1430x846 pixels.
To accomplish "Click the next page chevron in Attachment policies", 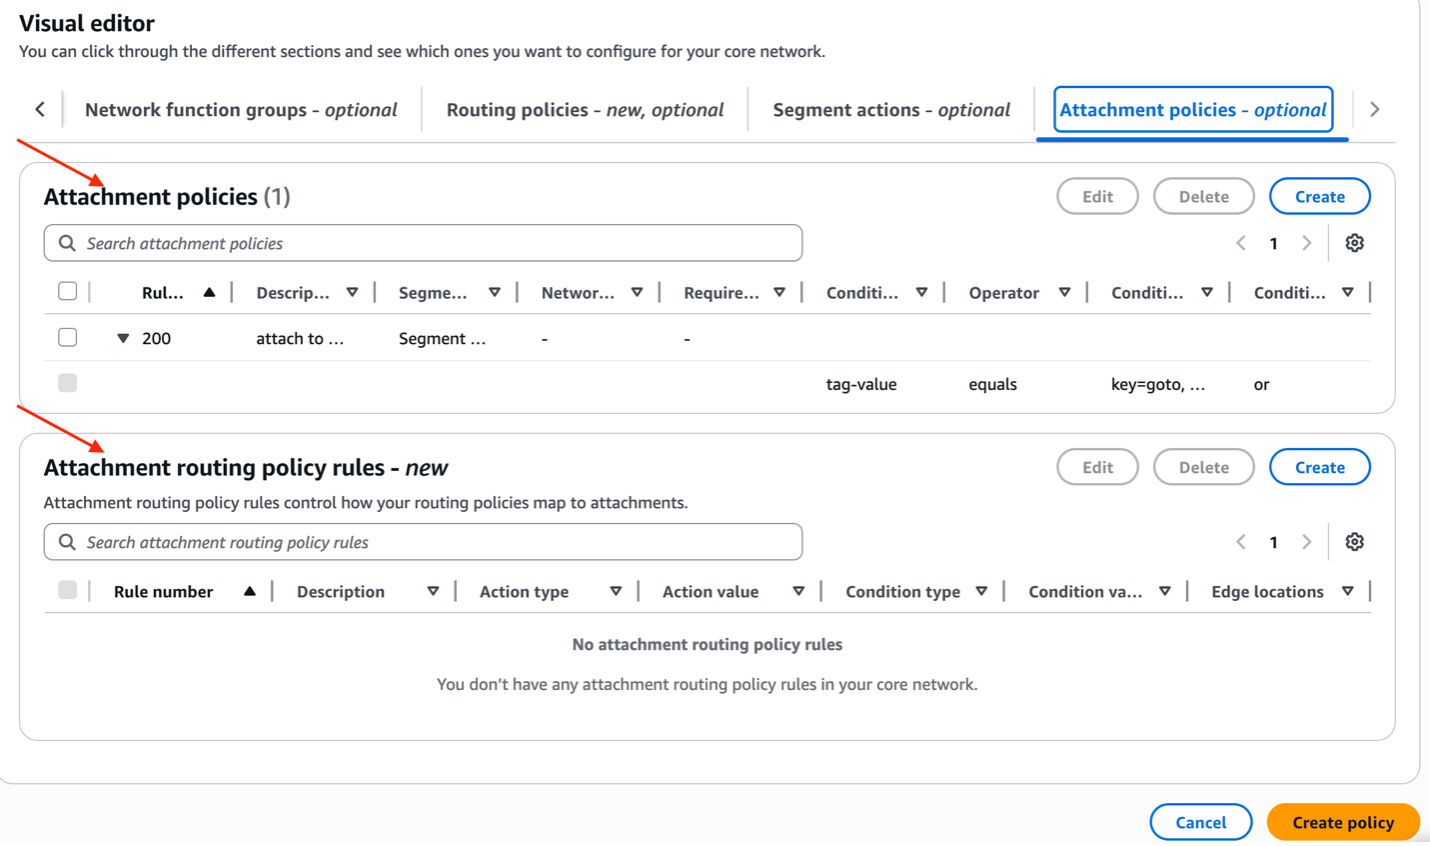I will pos(1307,242).
